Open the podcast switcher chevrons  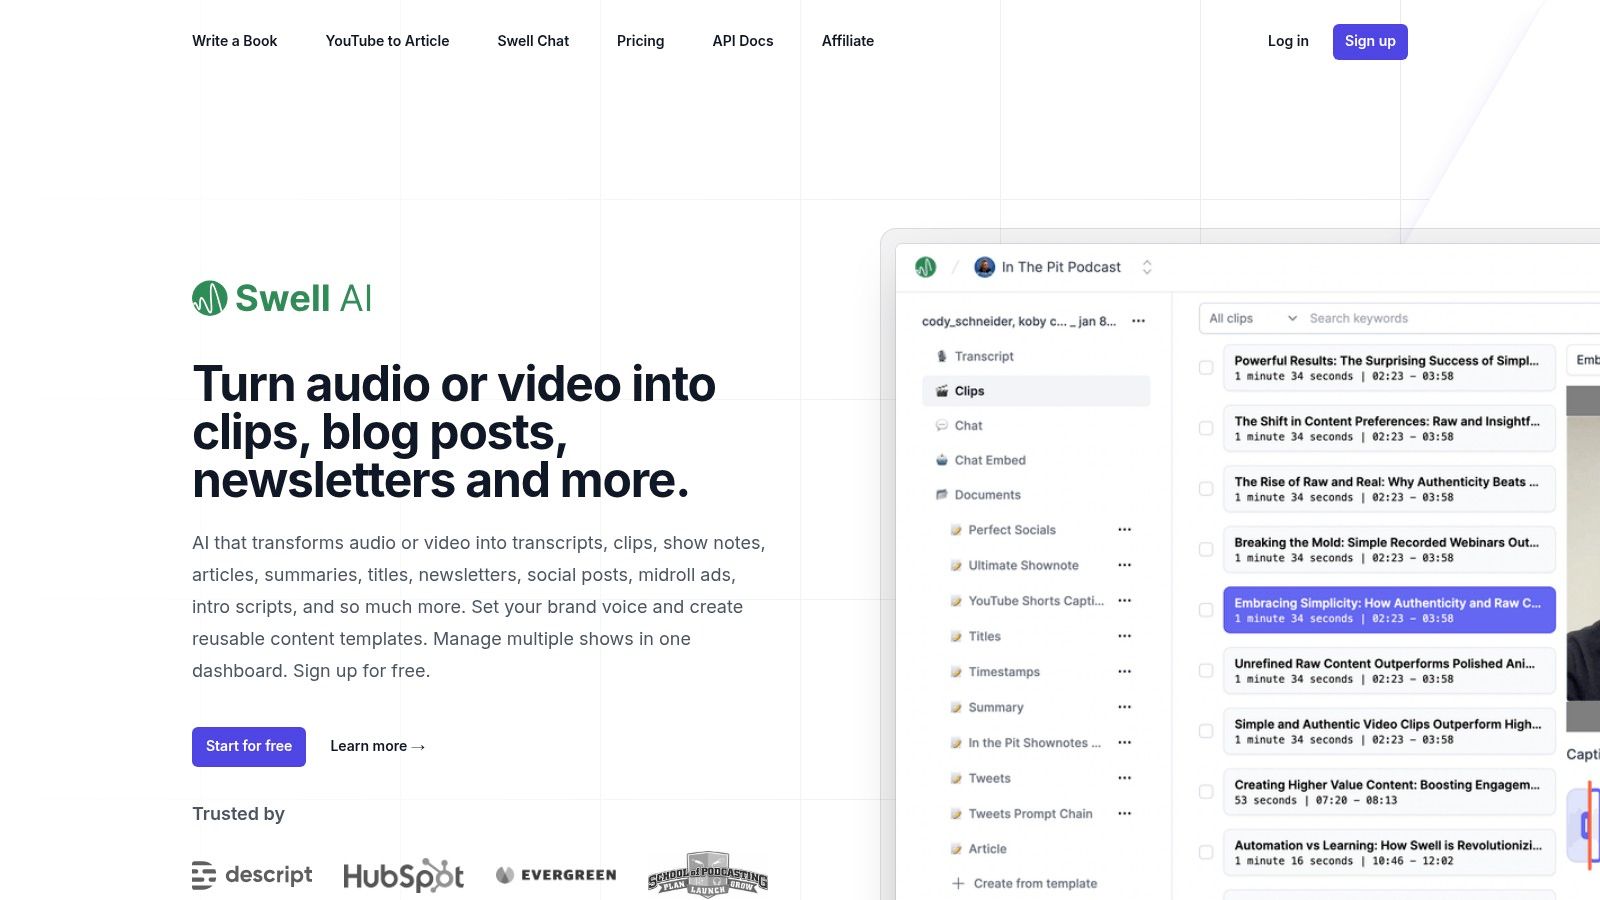coord(1147,267)
